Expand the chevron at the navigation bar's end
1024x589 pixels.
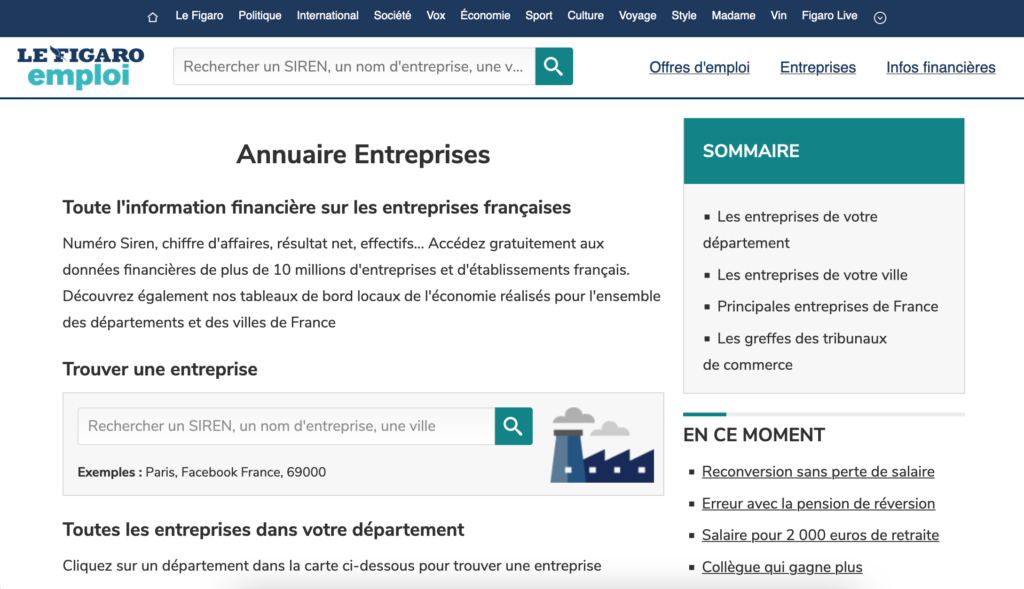click(880, 16)
